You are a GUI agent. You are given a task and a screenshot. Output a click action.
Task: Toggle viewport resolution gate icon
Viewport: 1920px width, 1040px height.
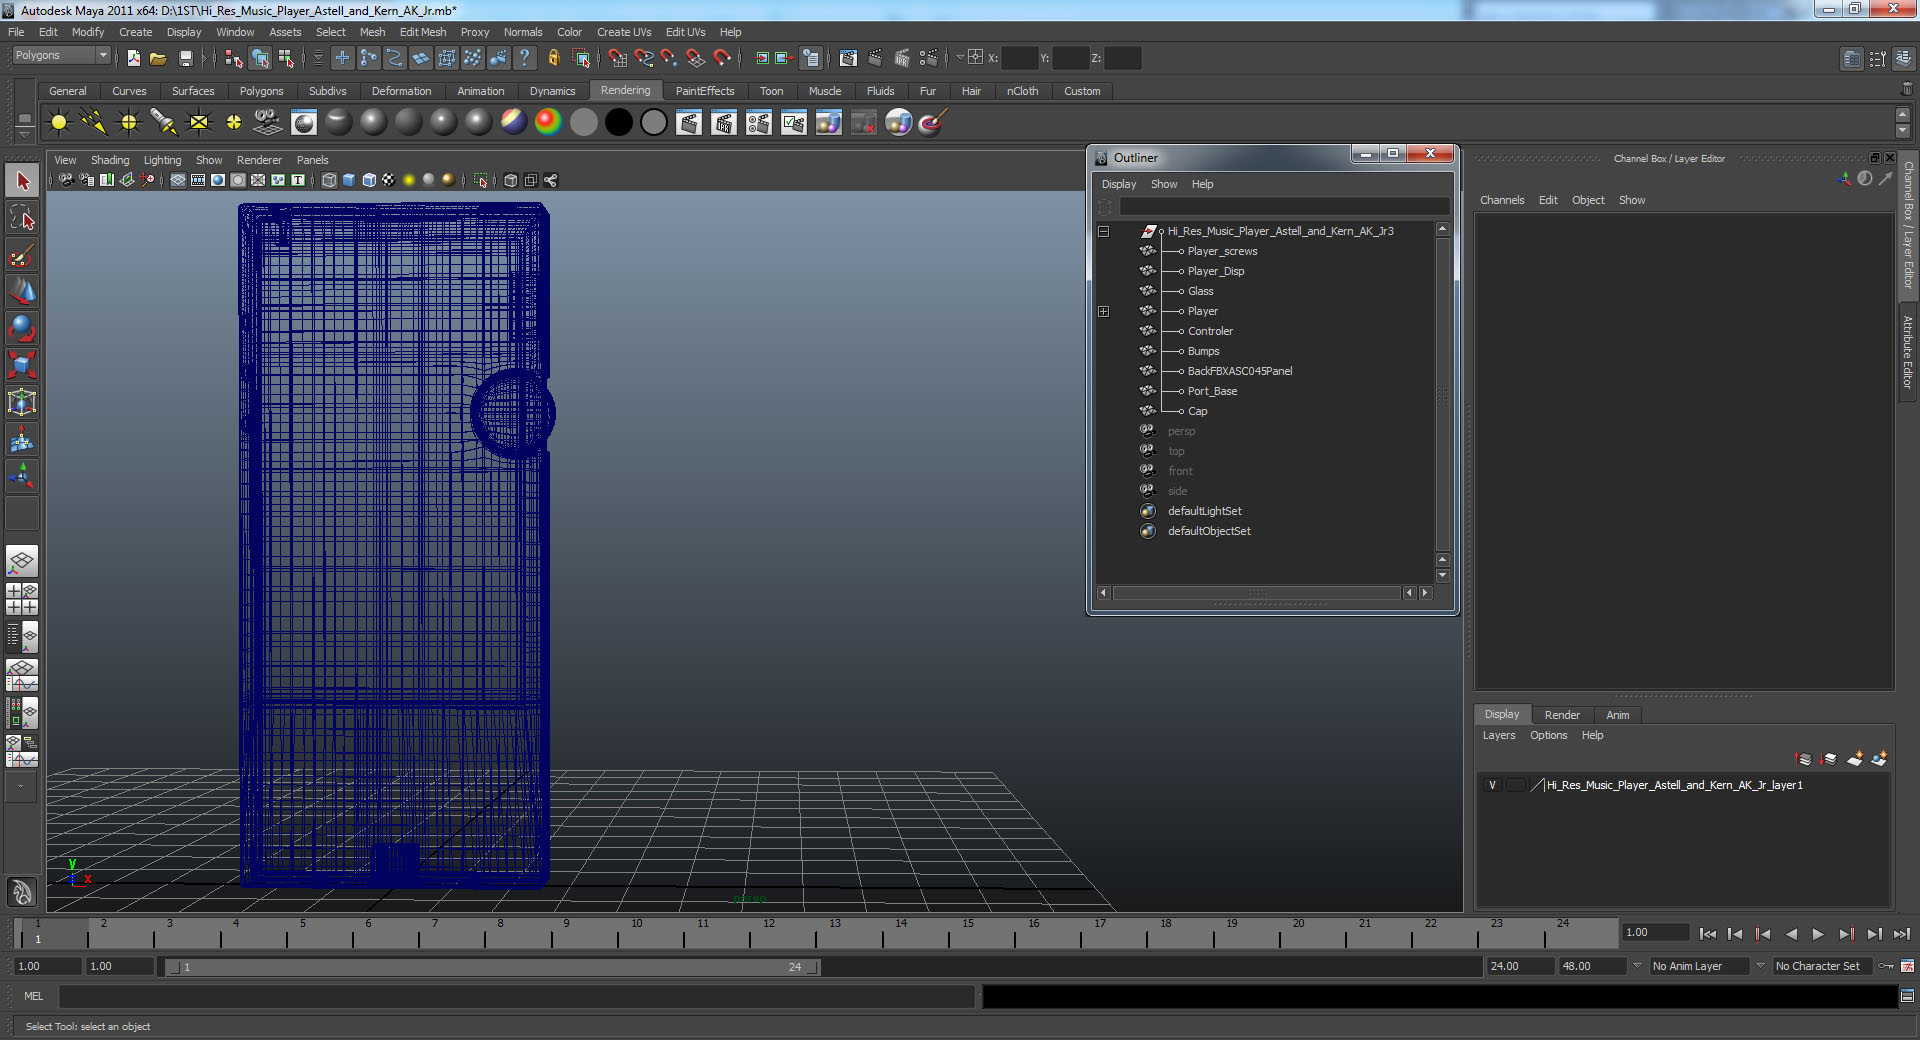coord(218,180)
